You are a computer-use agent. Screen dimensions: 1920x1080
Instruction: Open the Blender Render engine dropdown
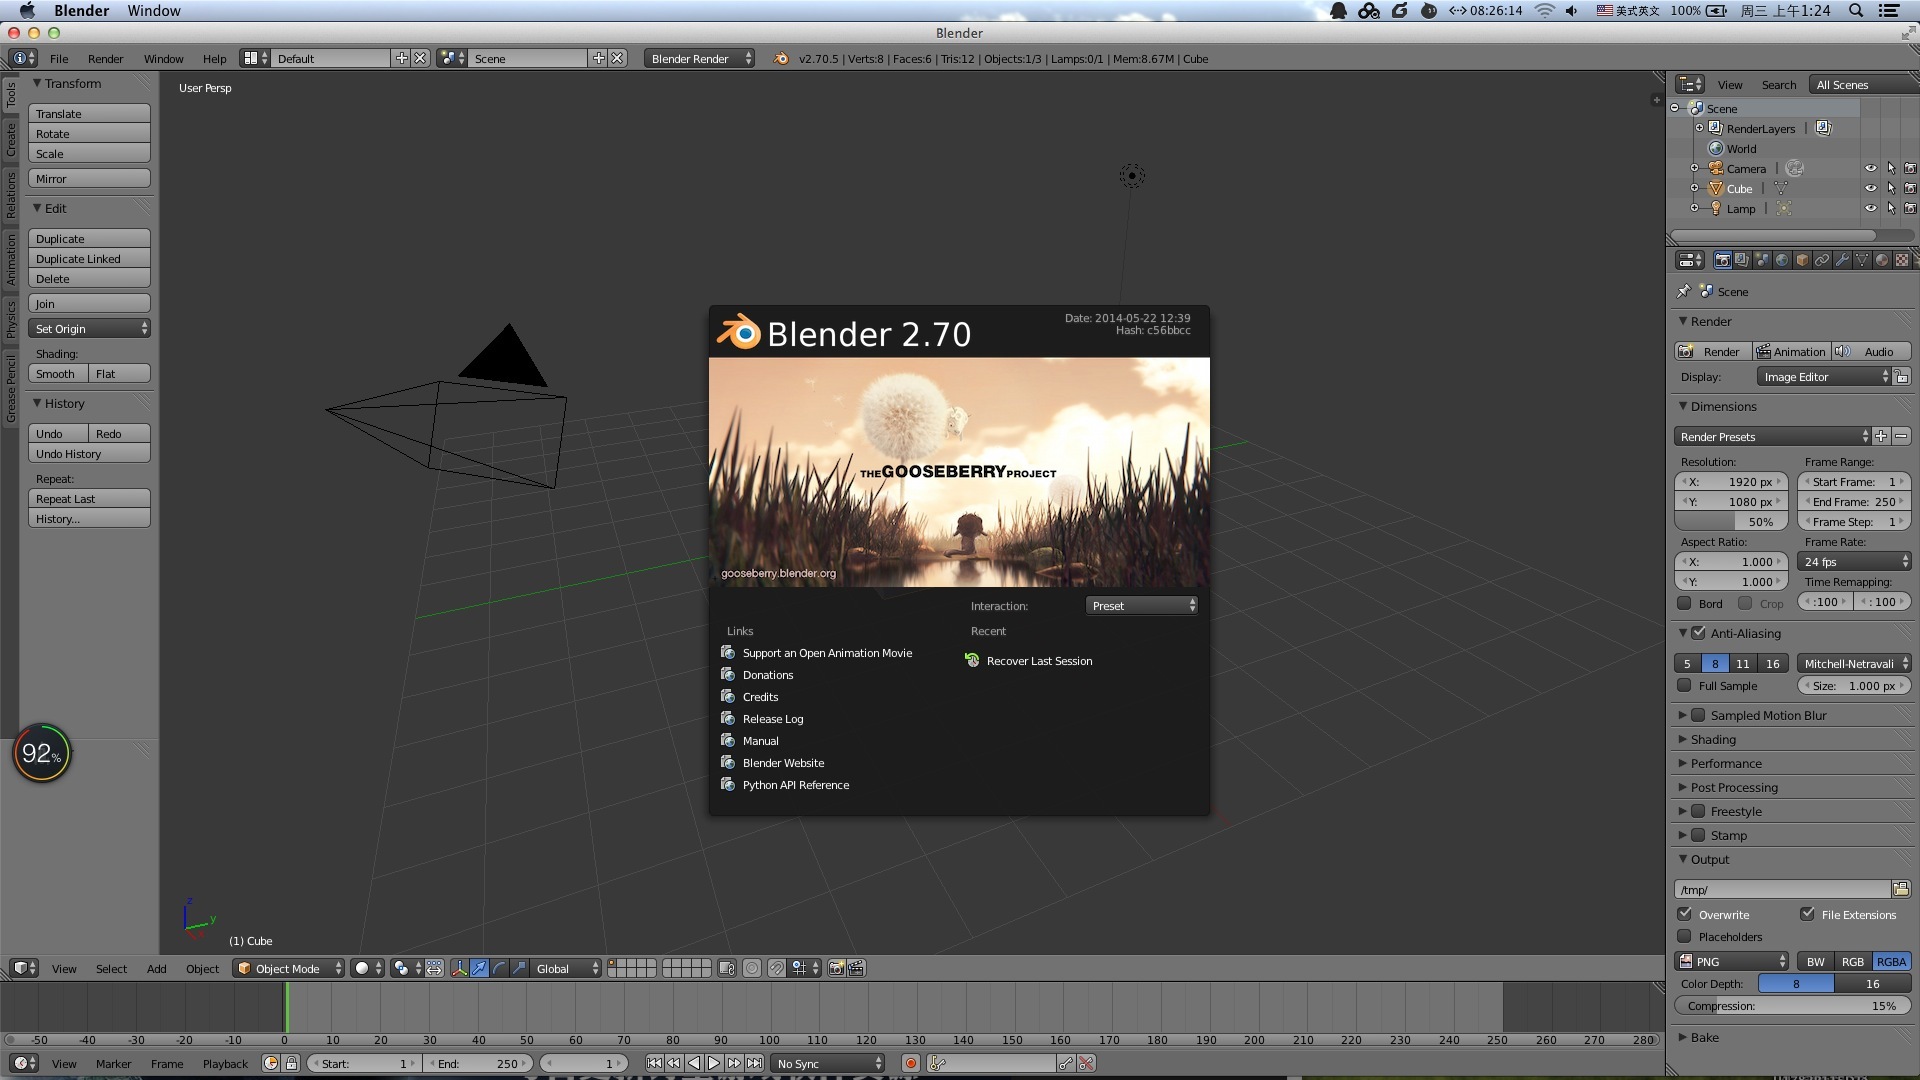[x=700, y=59]
